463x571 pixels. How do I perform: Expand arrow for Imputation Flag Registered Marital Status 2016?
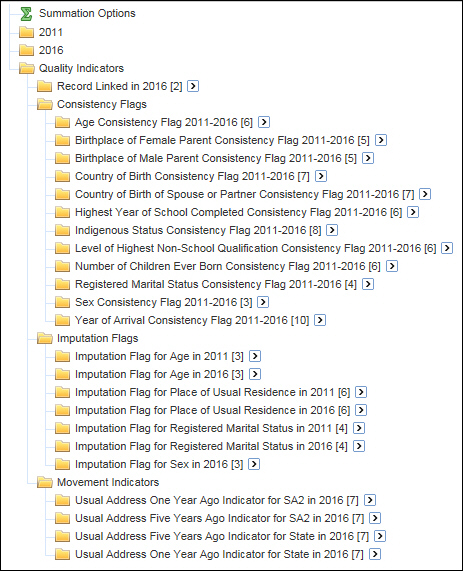(x=359, y=446)
